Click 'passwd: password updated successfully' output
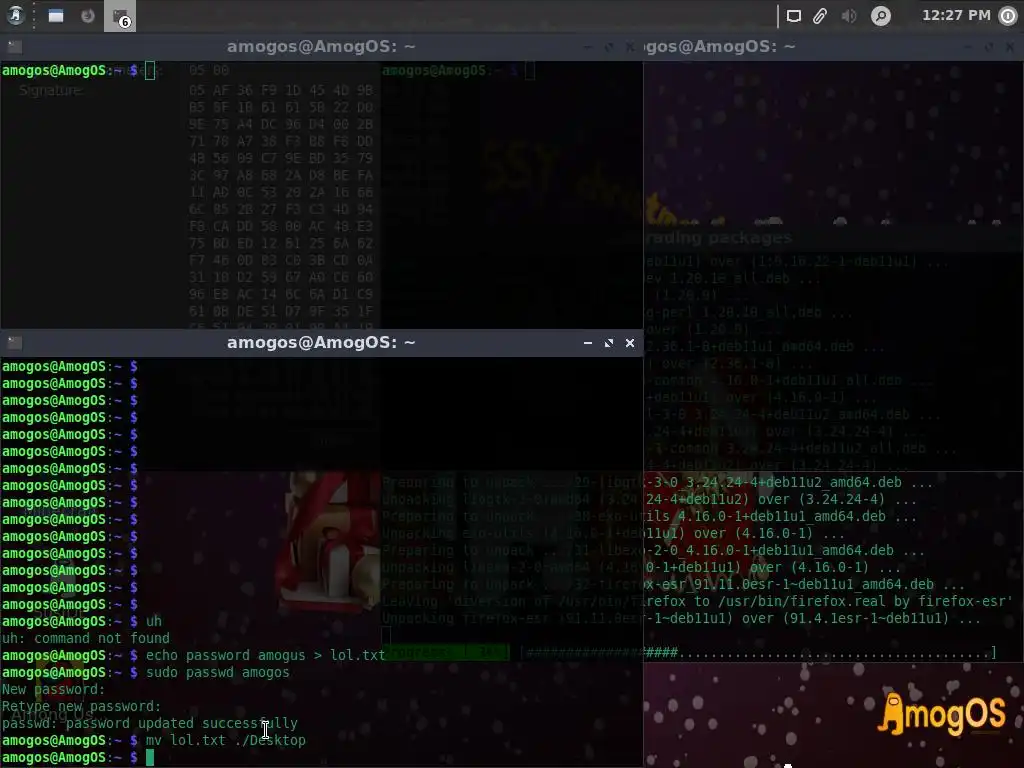Viewport: 1024px width, 768px height. [150, 723]
